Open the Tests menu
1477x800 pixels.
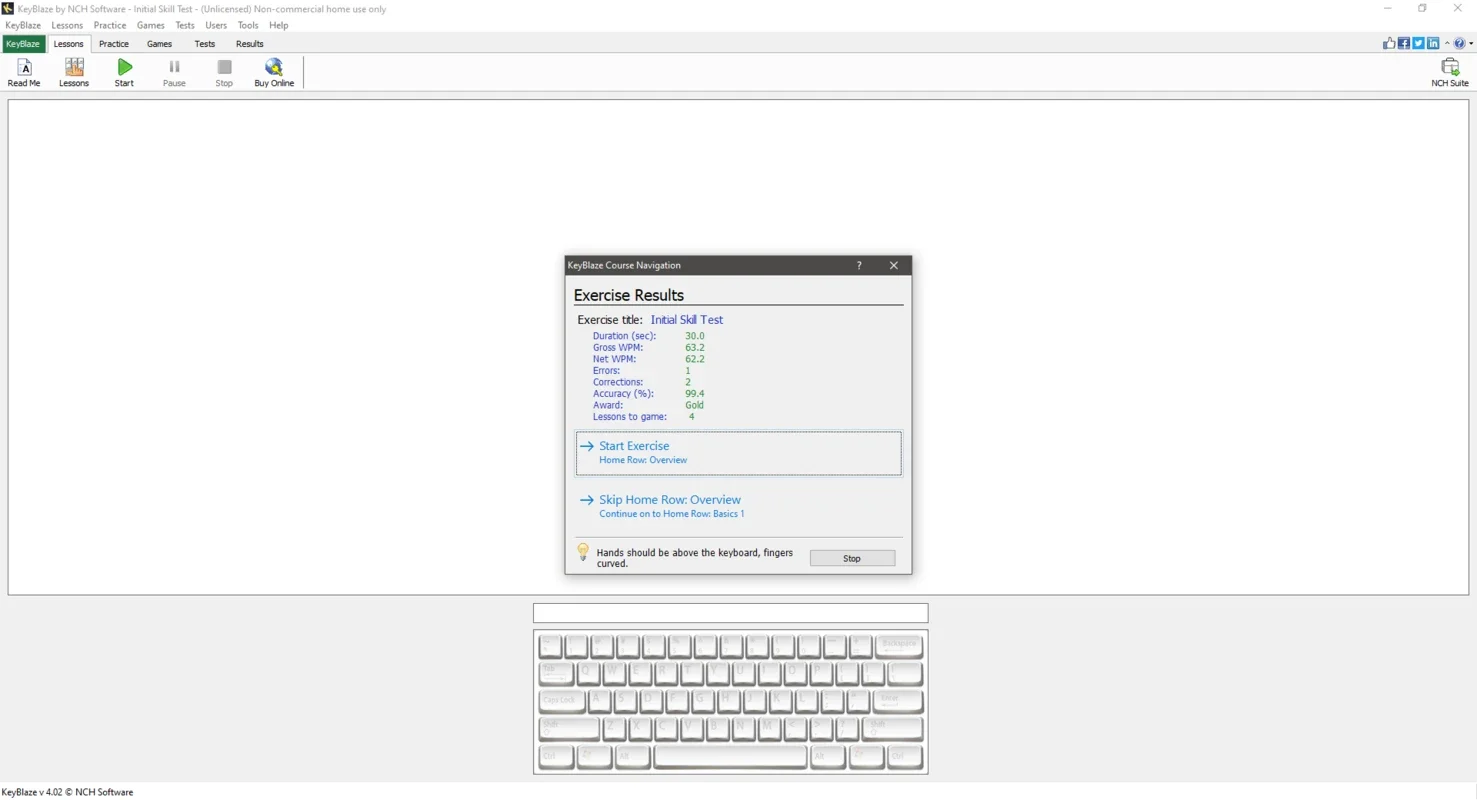pos(185,25)
